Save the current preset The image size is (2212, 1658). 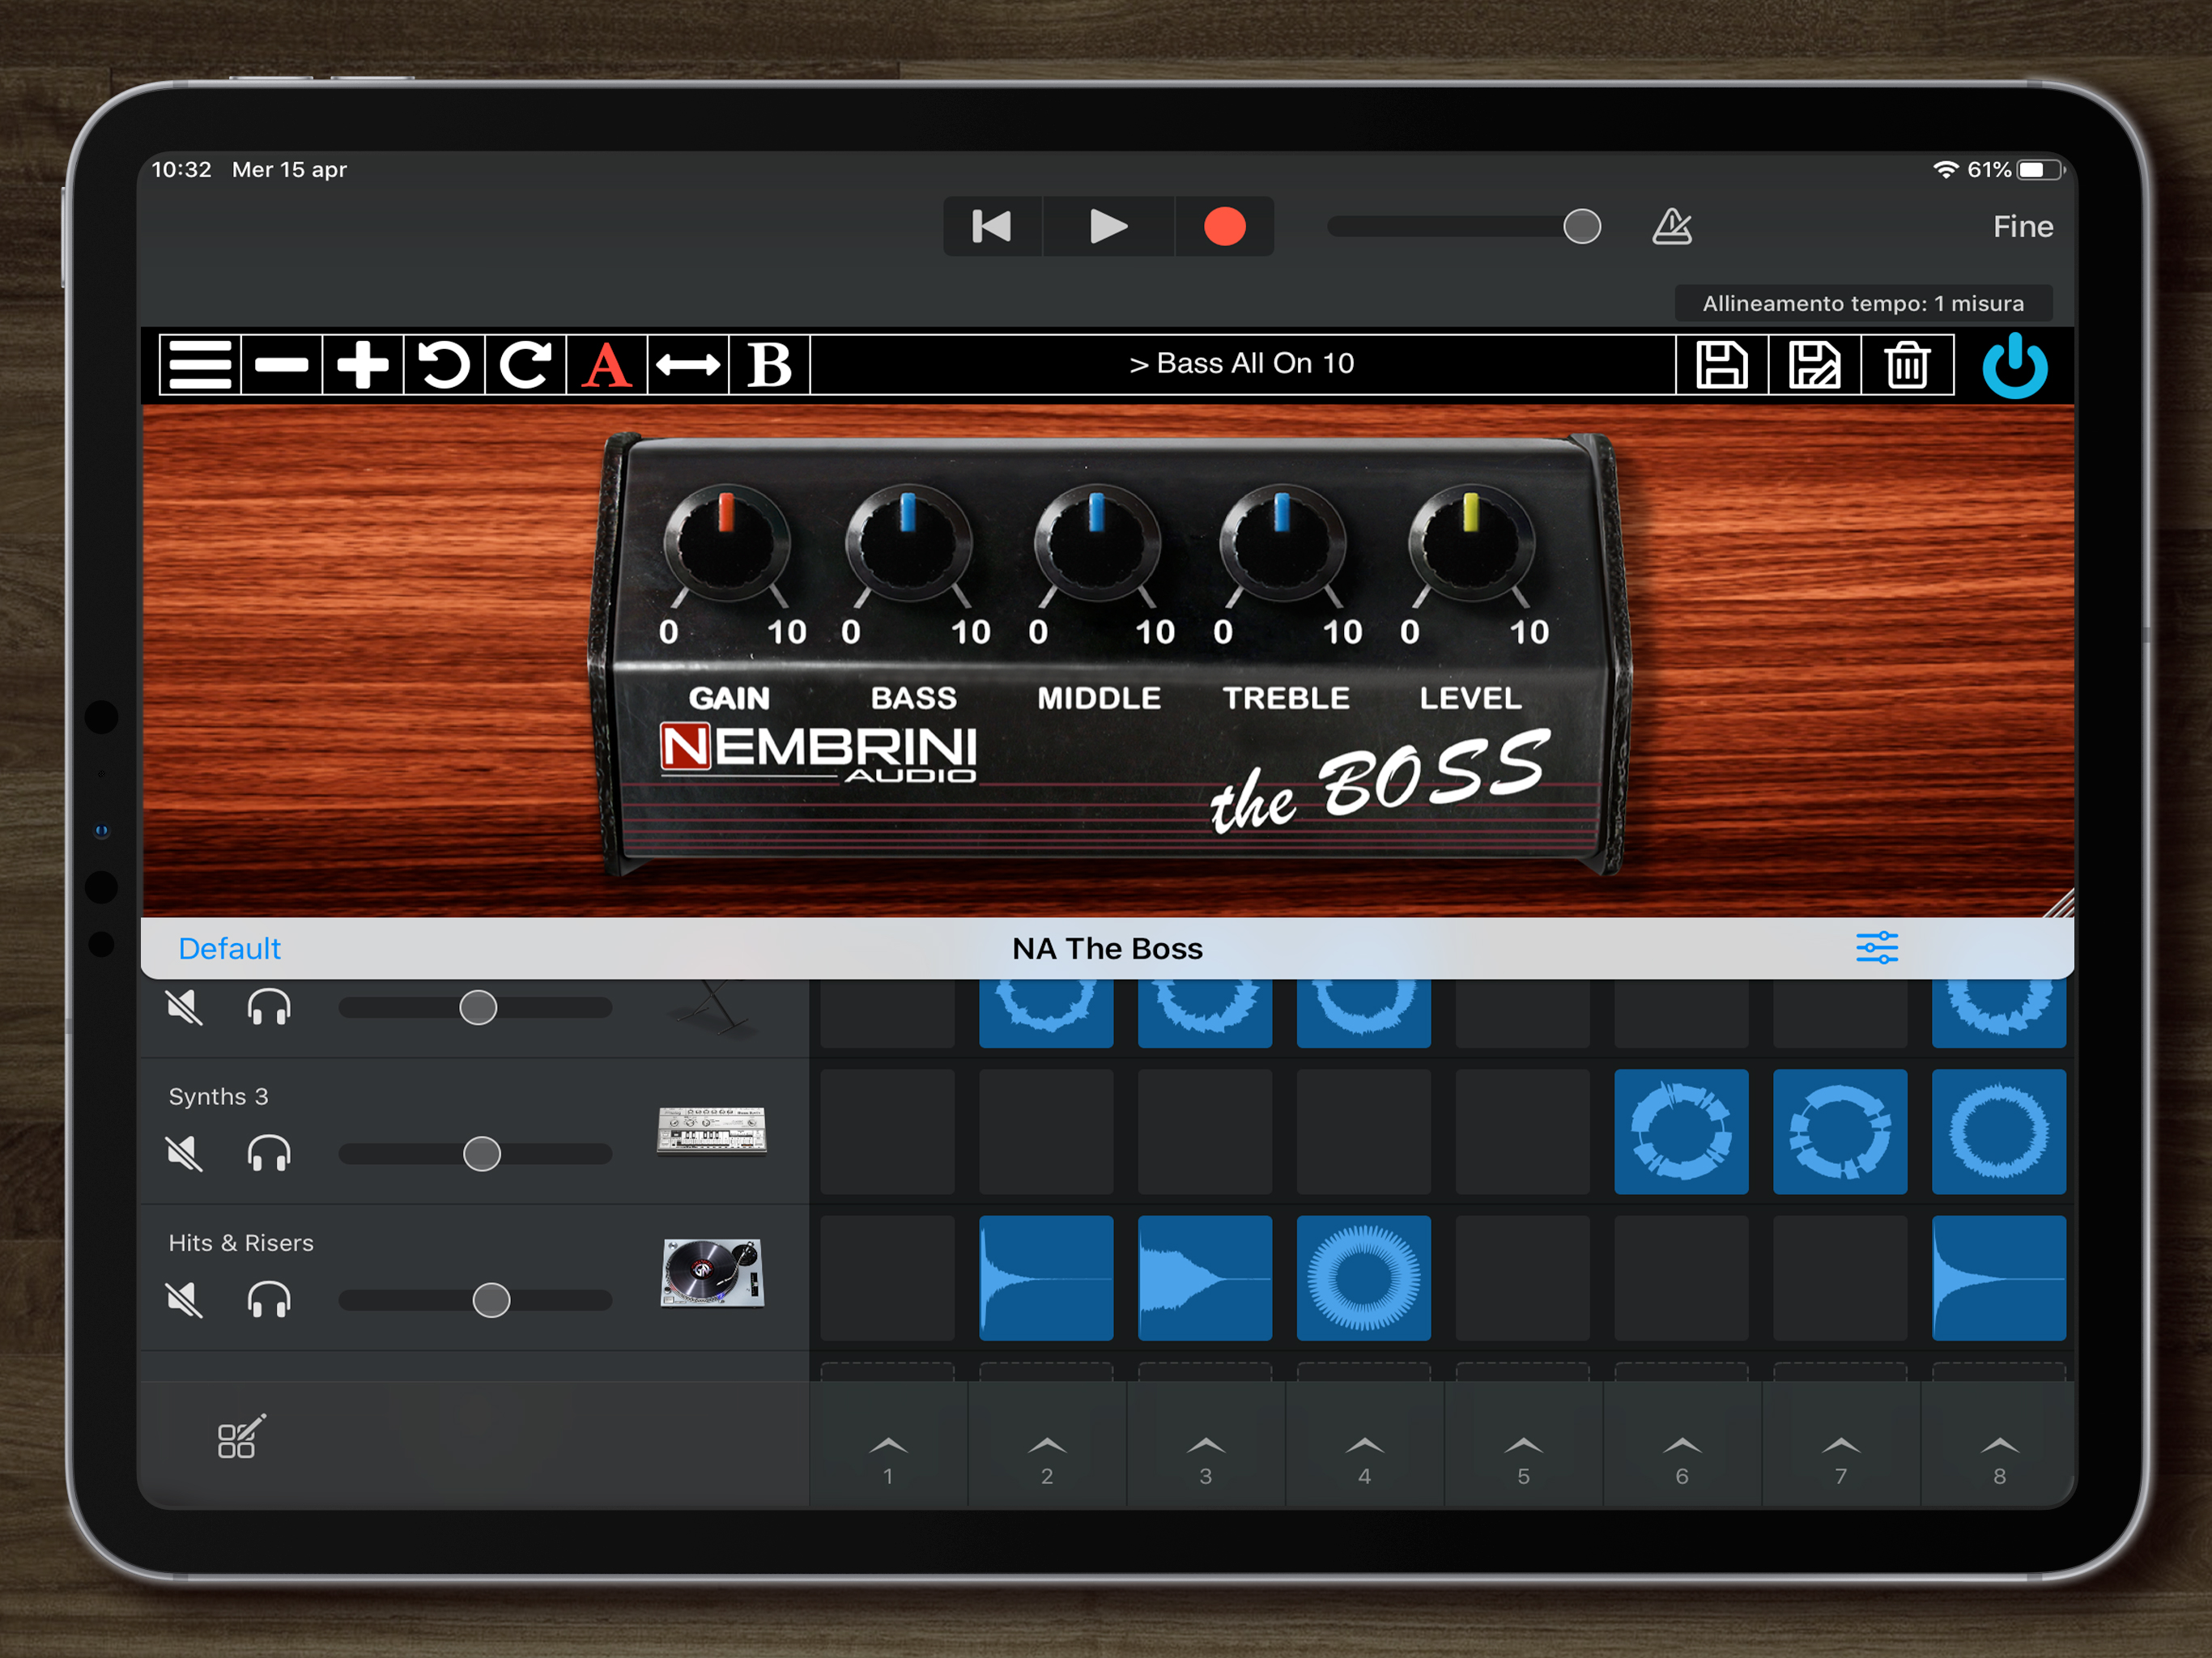point(1722,364)
